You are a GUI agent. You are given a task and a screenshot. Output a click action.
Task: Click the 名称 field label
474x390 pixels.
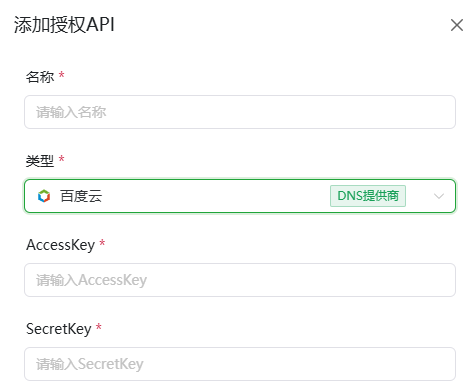(40, 77)
